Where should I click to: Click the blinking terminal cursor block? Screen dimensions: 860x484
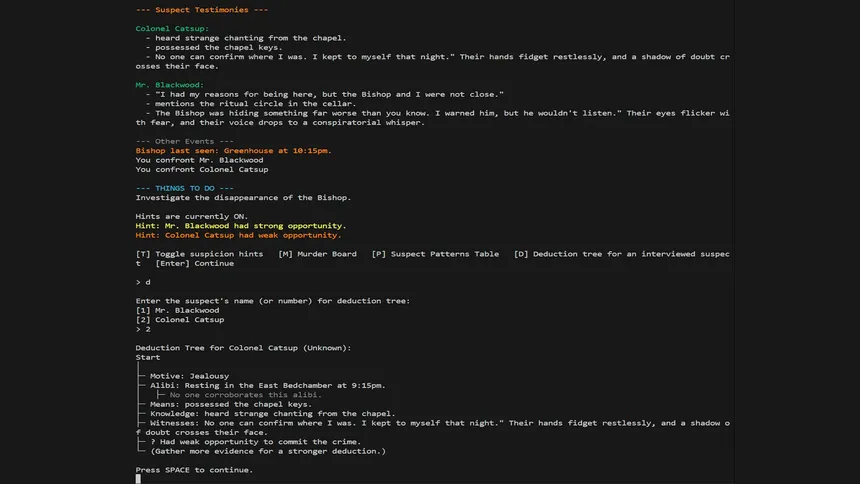coord(138,479)
